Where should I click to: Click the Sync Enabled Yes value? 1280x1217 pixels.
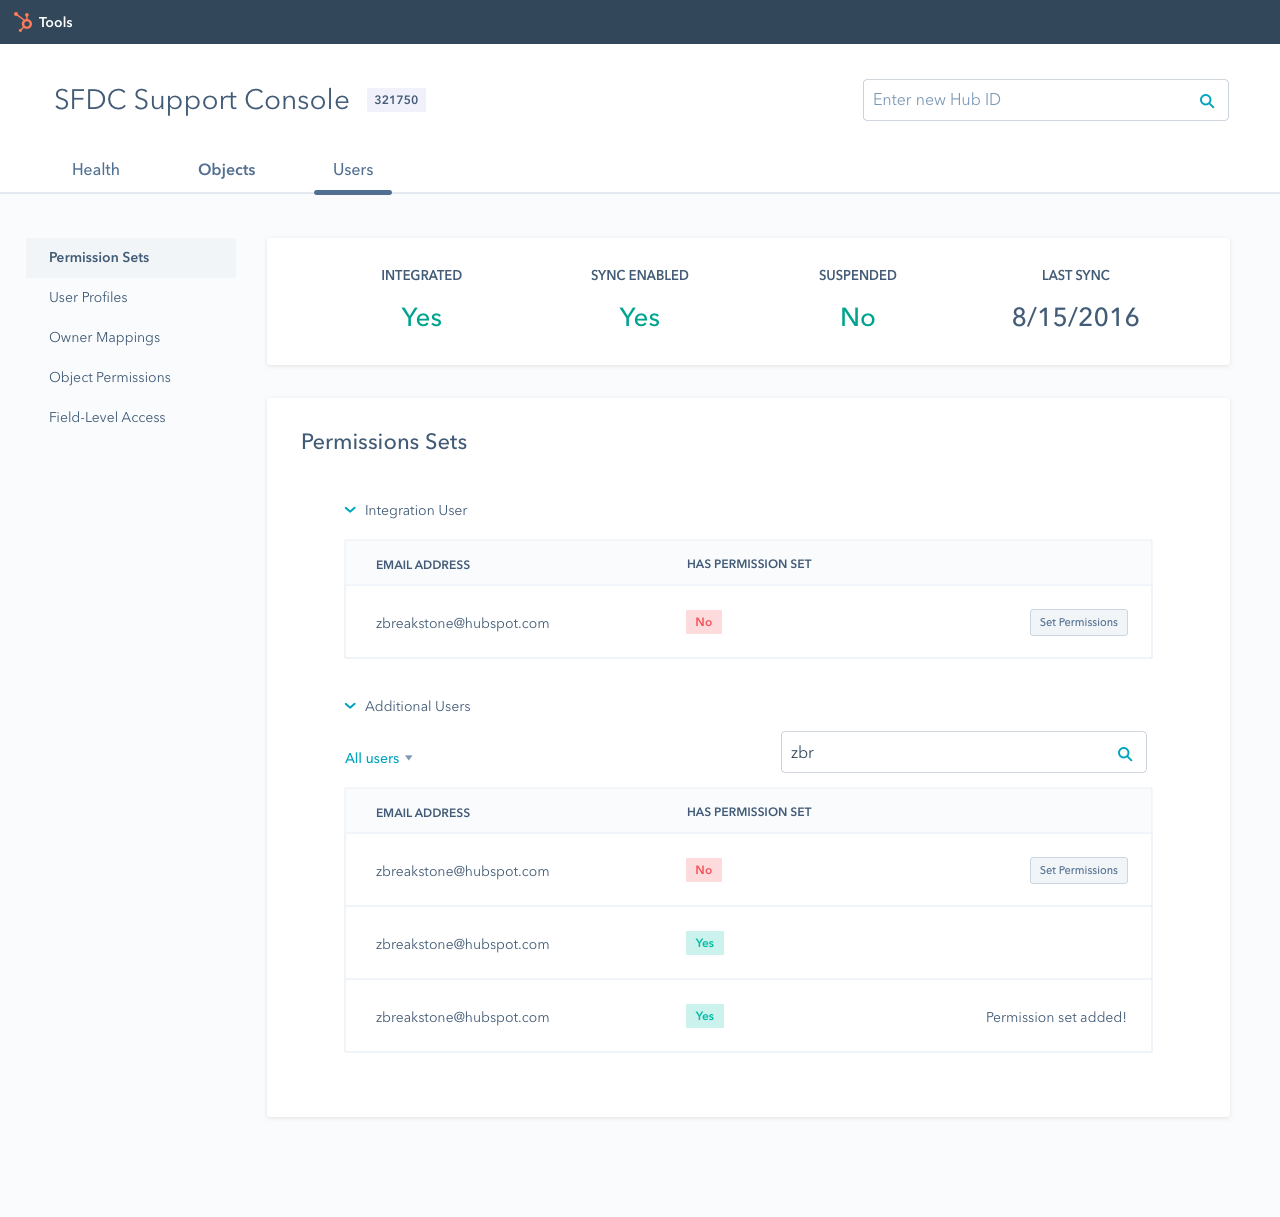(x=640, y=317)
